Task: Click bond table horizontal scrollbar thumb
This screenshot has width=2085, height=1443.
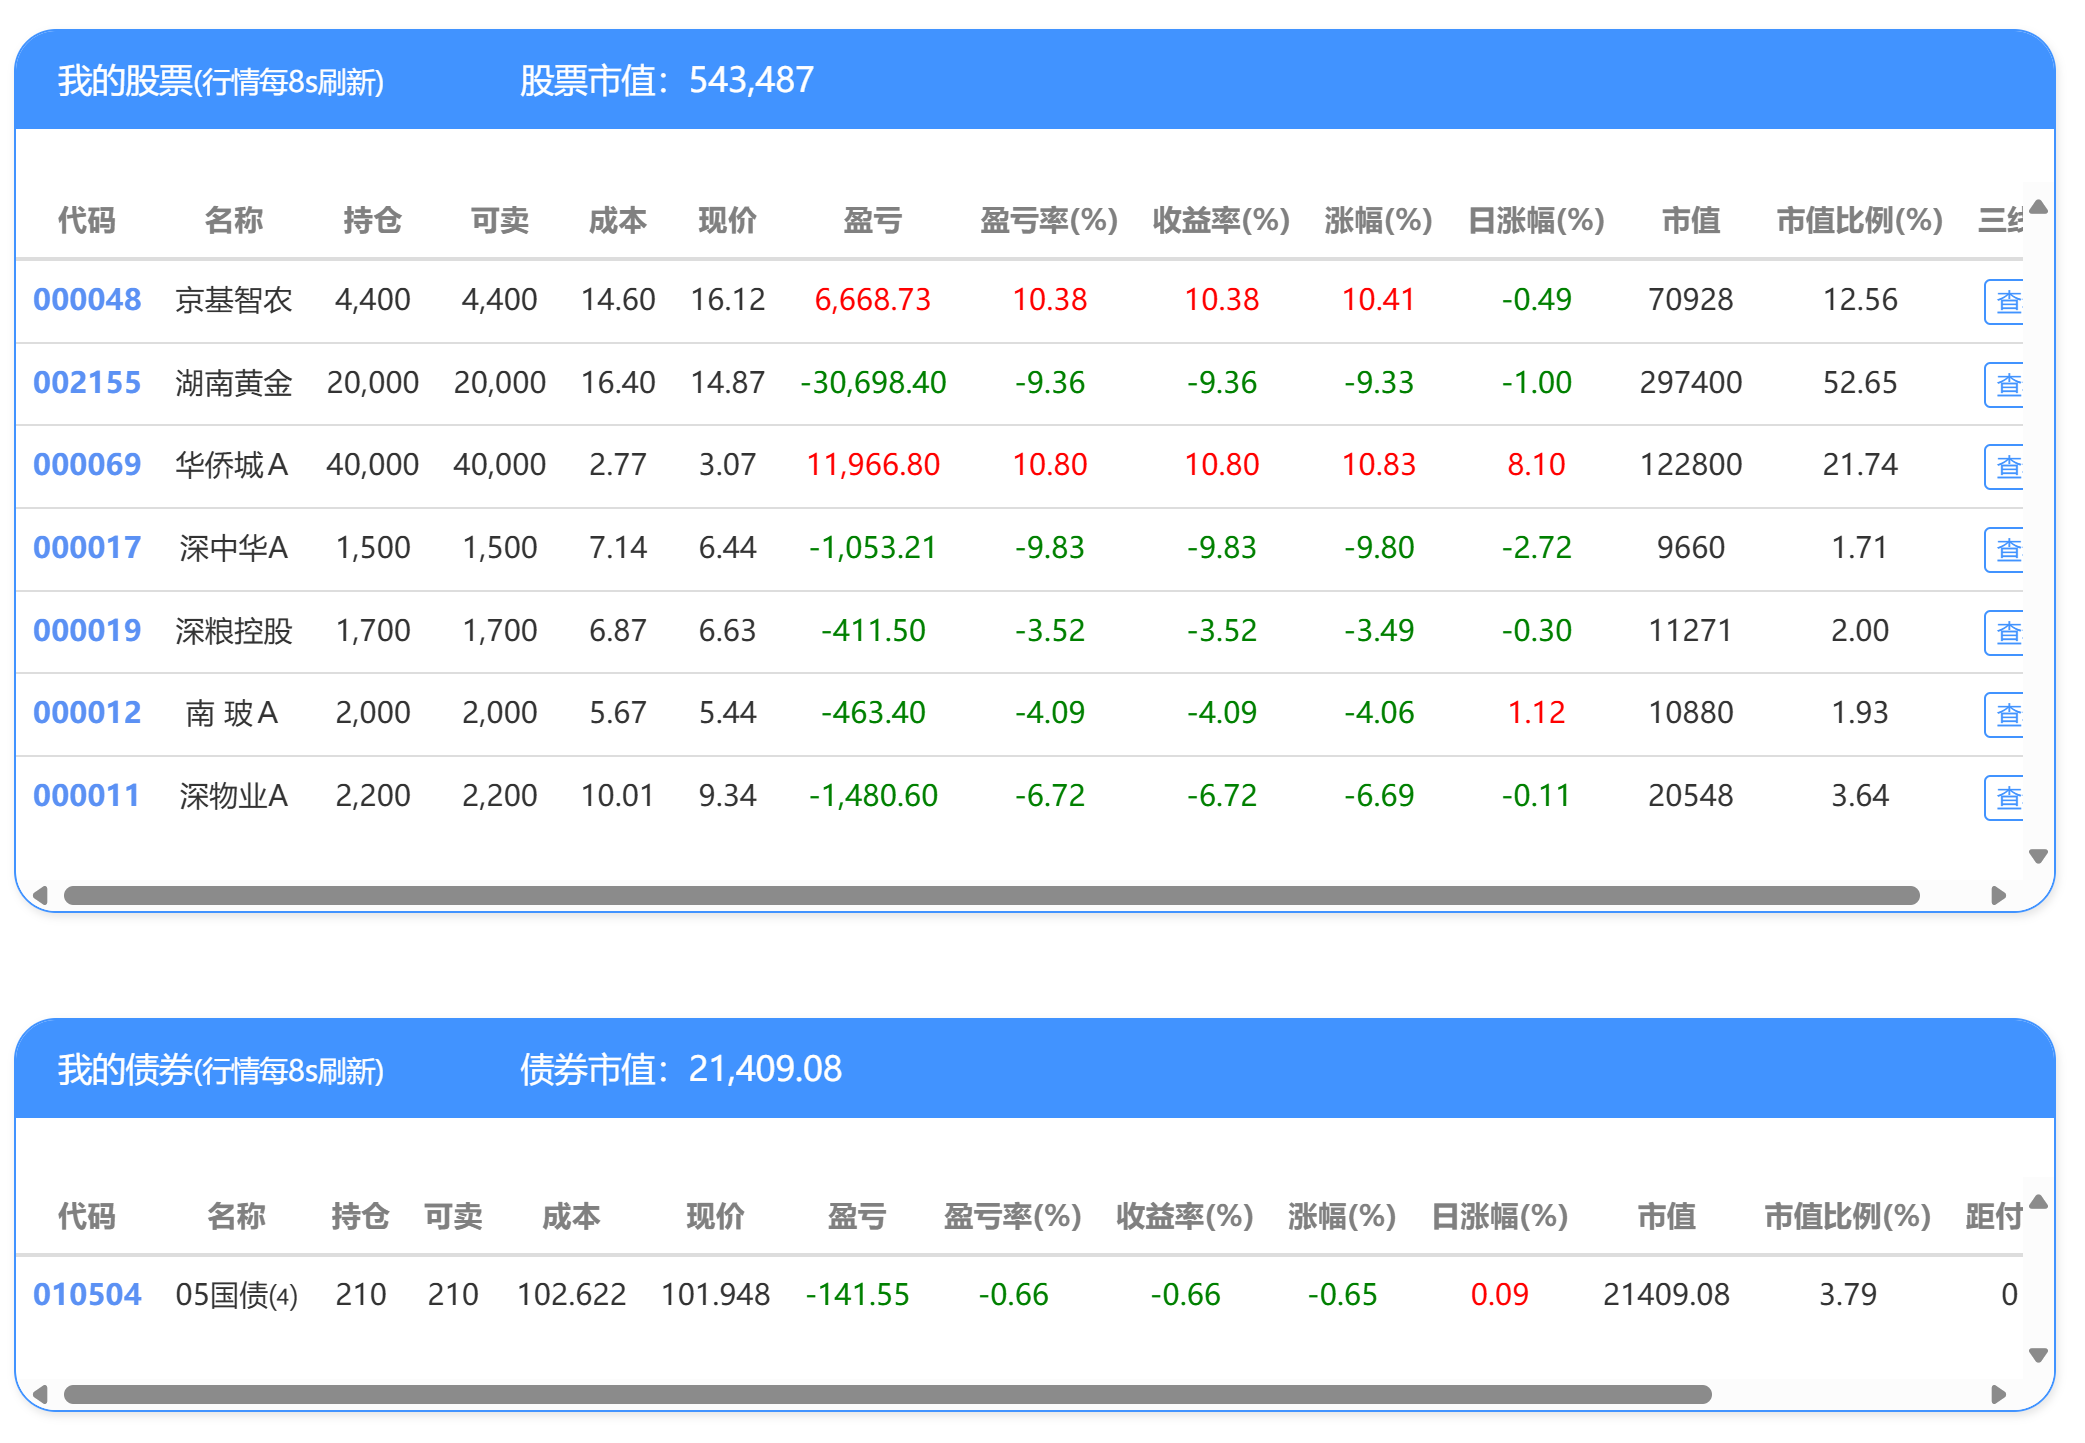Action: pos(887,1394)
